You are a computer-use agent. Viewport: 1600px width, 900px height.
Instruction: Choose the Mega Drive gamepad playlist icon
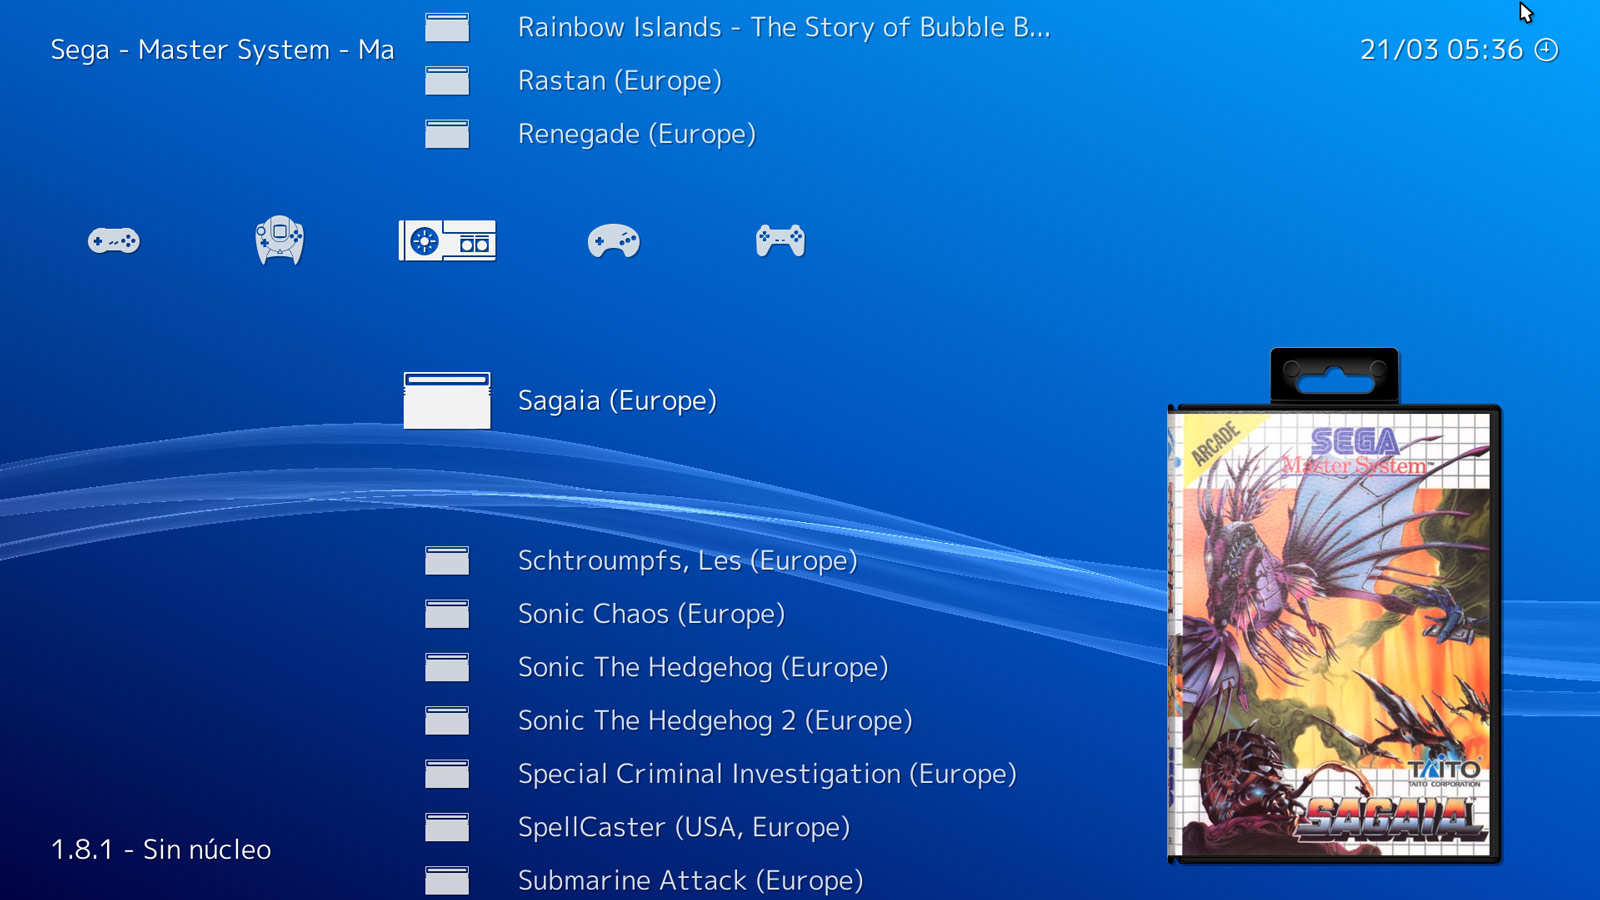click(612, 241)
